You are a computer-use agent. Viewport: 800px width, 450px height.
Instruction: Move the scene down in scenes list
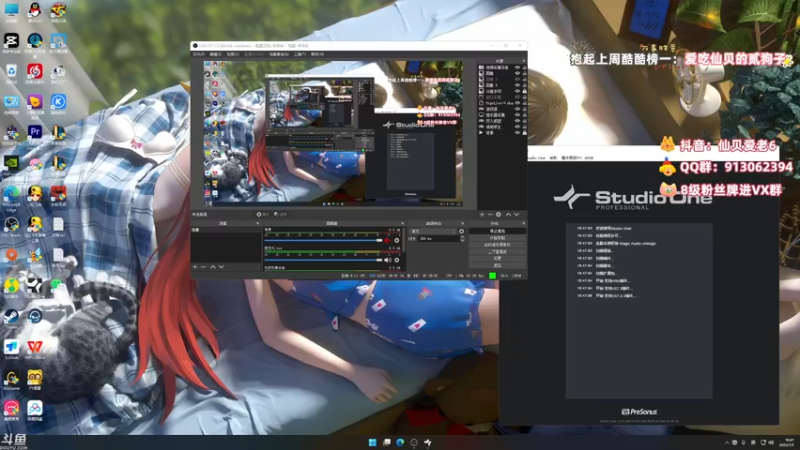221,267
